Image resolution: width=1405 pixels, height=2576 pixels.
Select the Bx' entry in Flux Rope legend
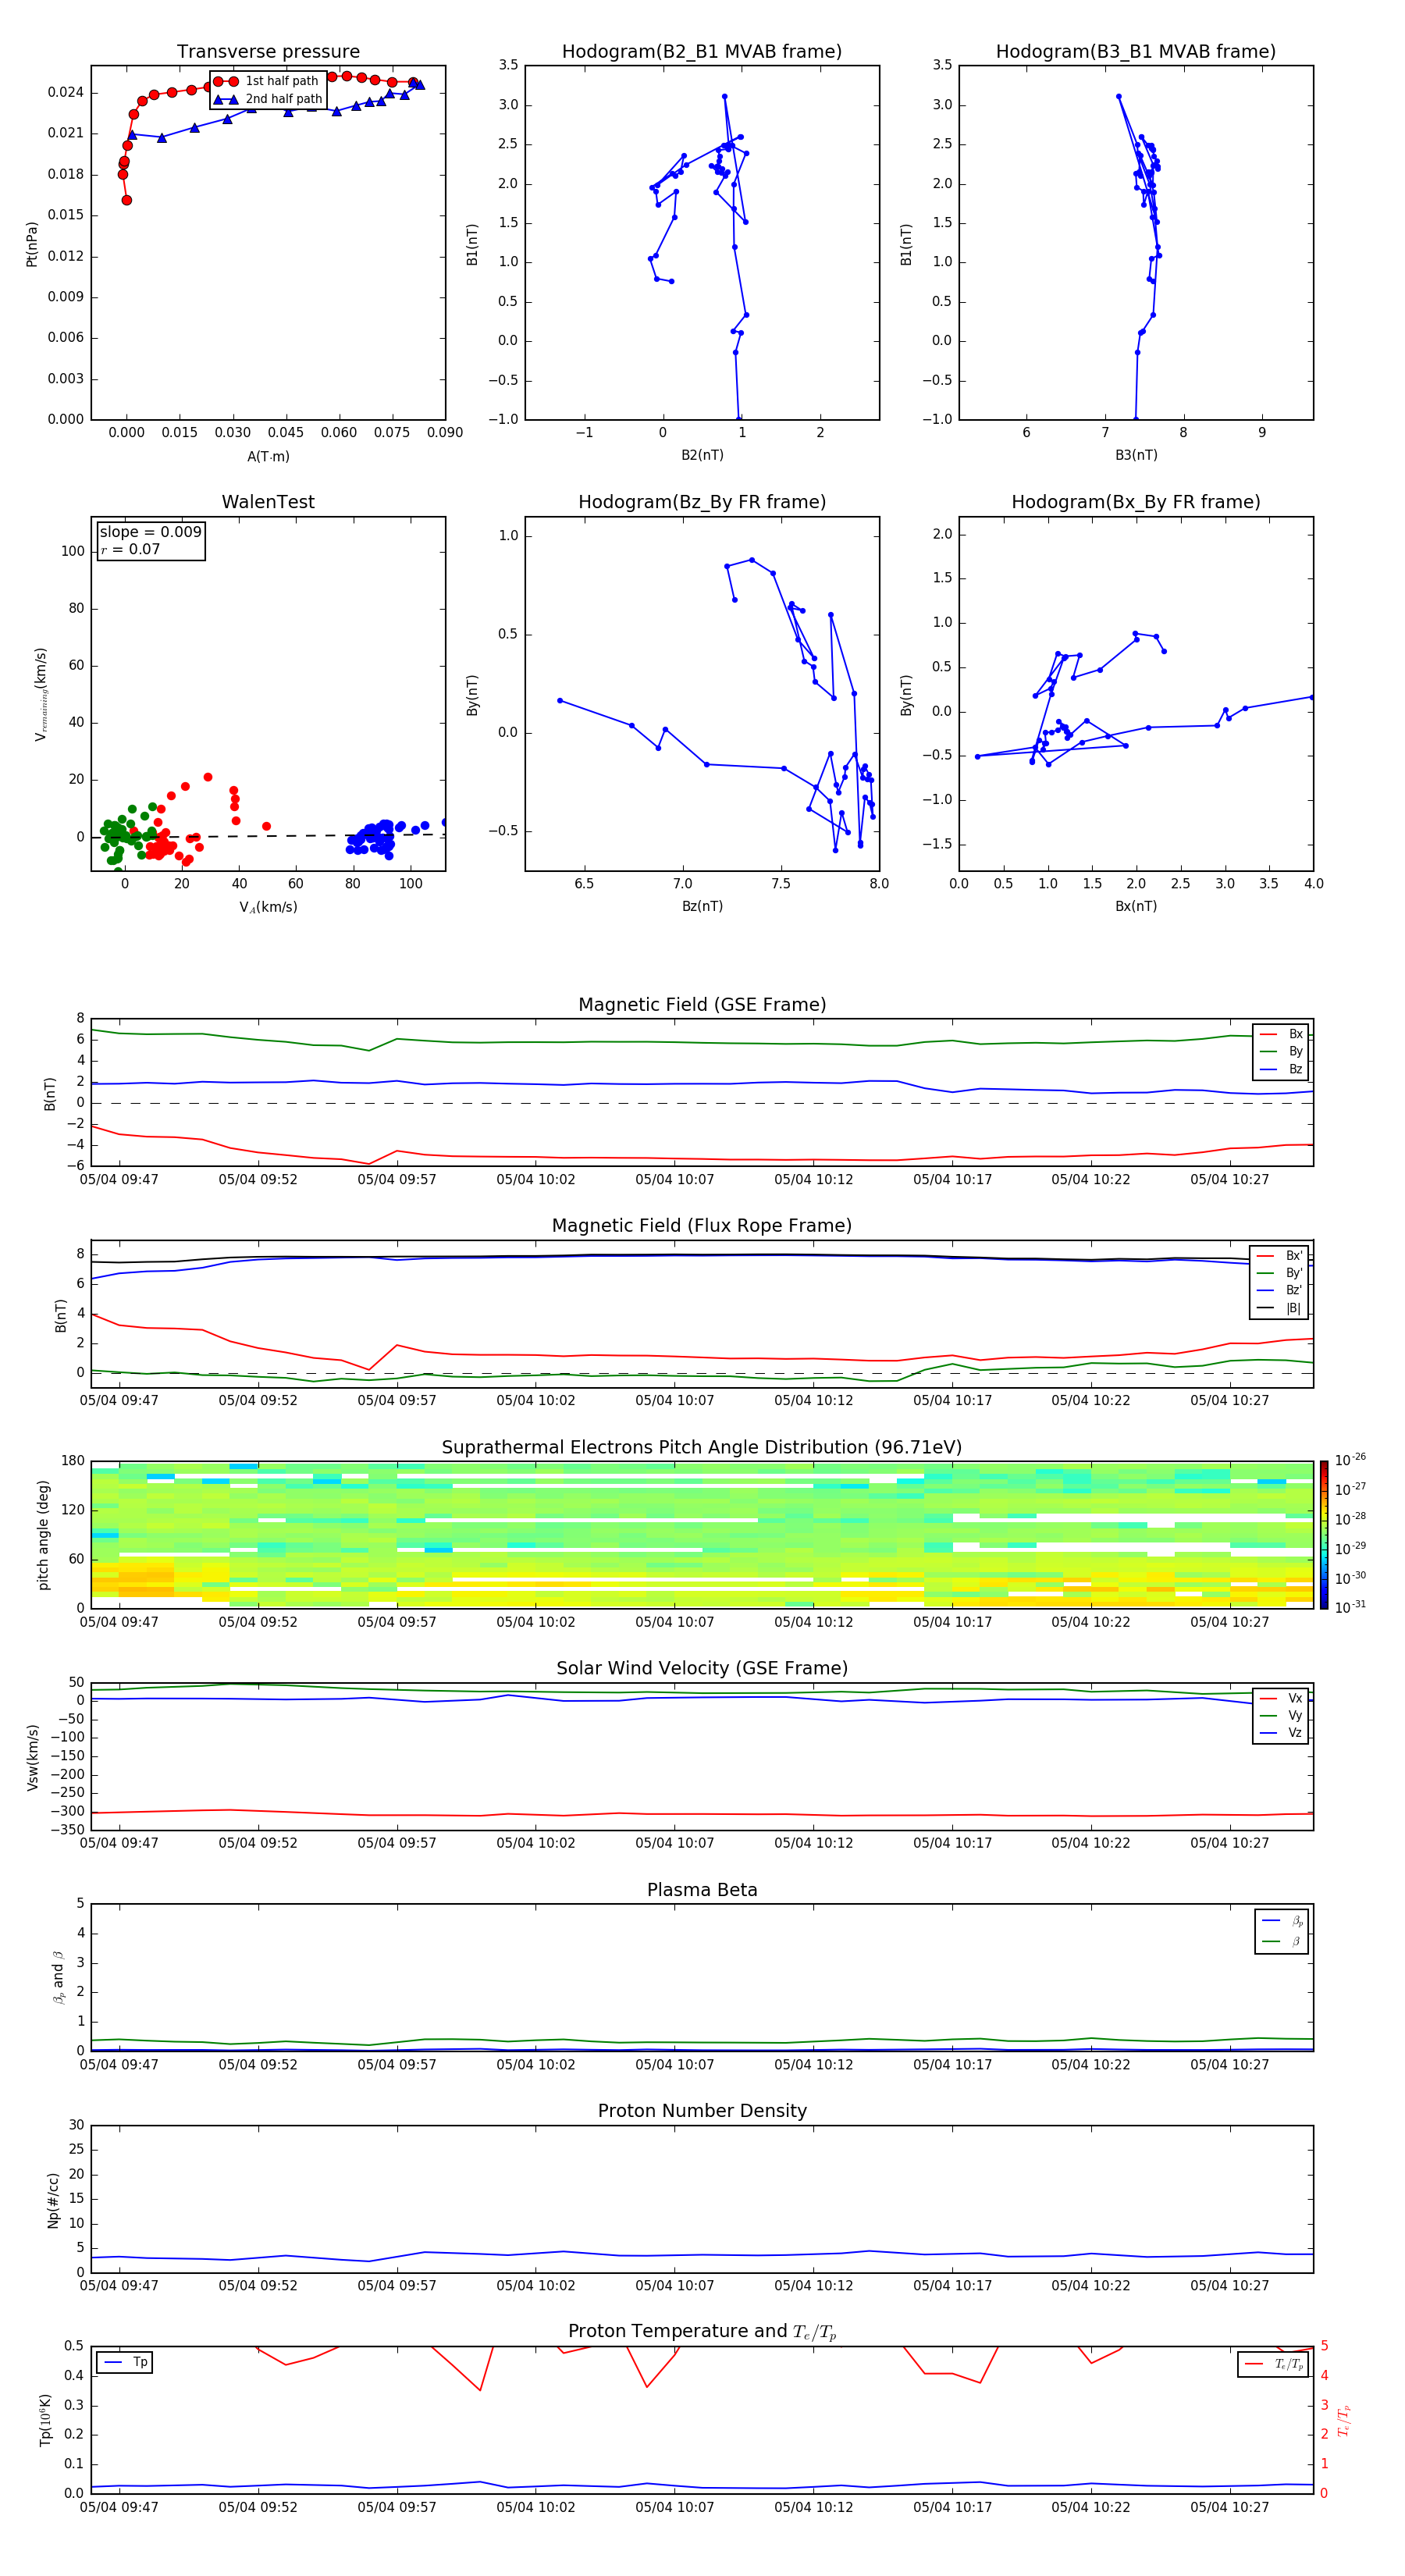tap(1280, 1256)
